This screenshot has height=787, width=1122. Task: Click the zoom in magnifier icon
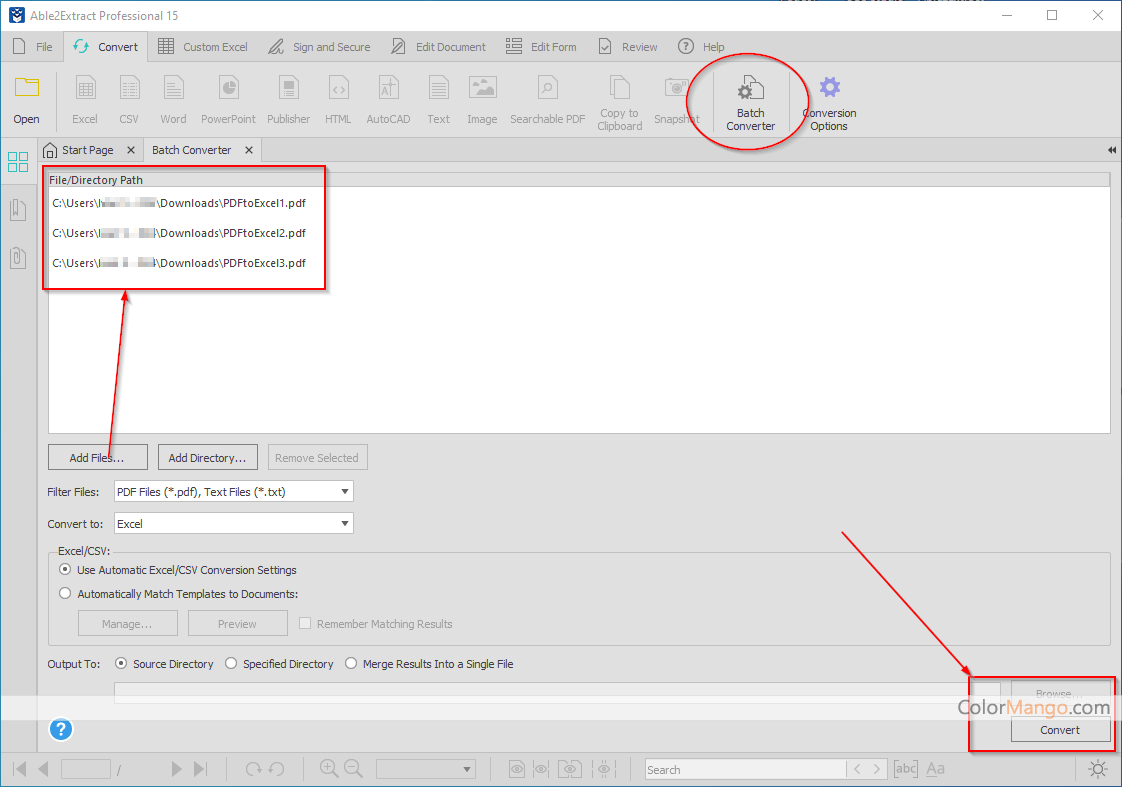point(328,769)
